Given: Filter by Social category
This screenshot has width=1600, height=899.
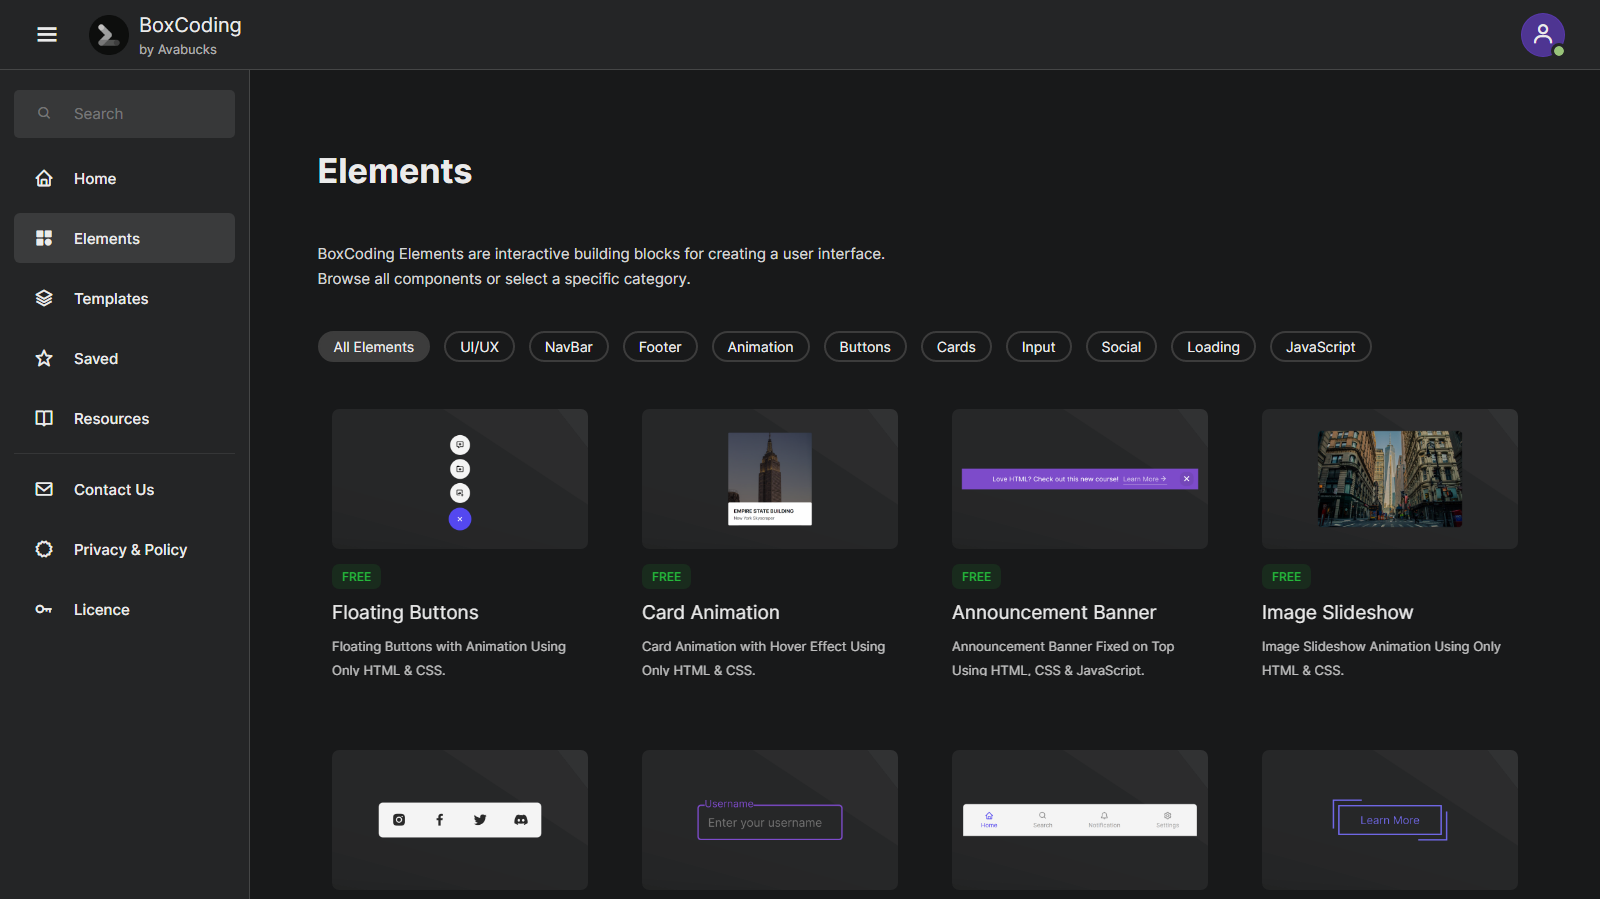Looking at the screenshot, I should pos(1121,347).
